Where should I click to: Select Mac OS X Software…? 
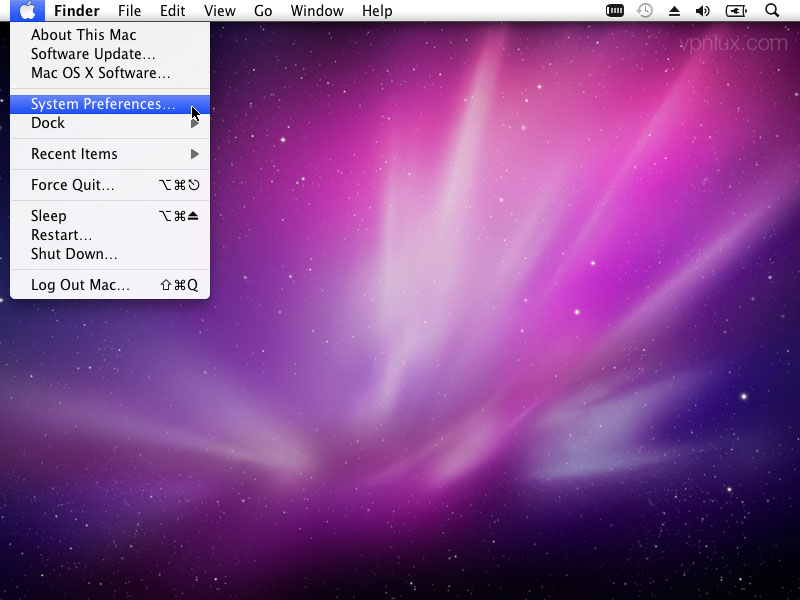[110, 72]
